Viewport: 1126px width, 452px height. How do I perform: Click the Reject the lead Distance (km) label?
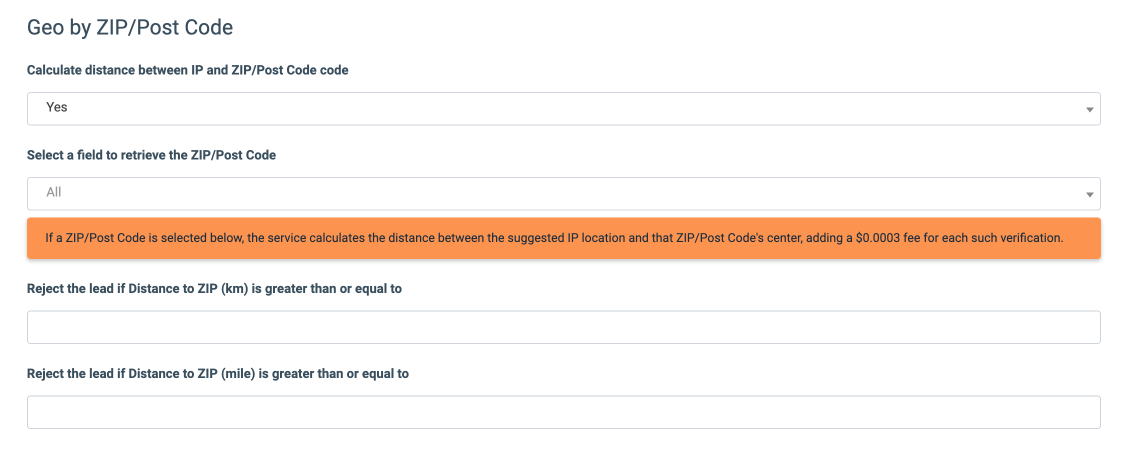click(214, 289)
